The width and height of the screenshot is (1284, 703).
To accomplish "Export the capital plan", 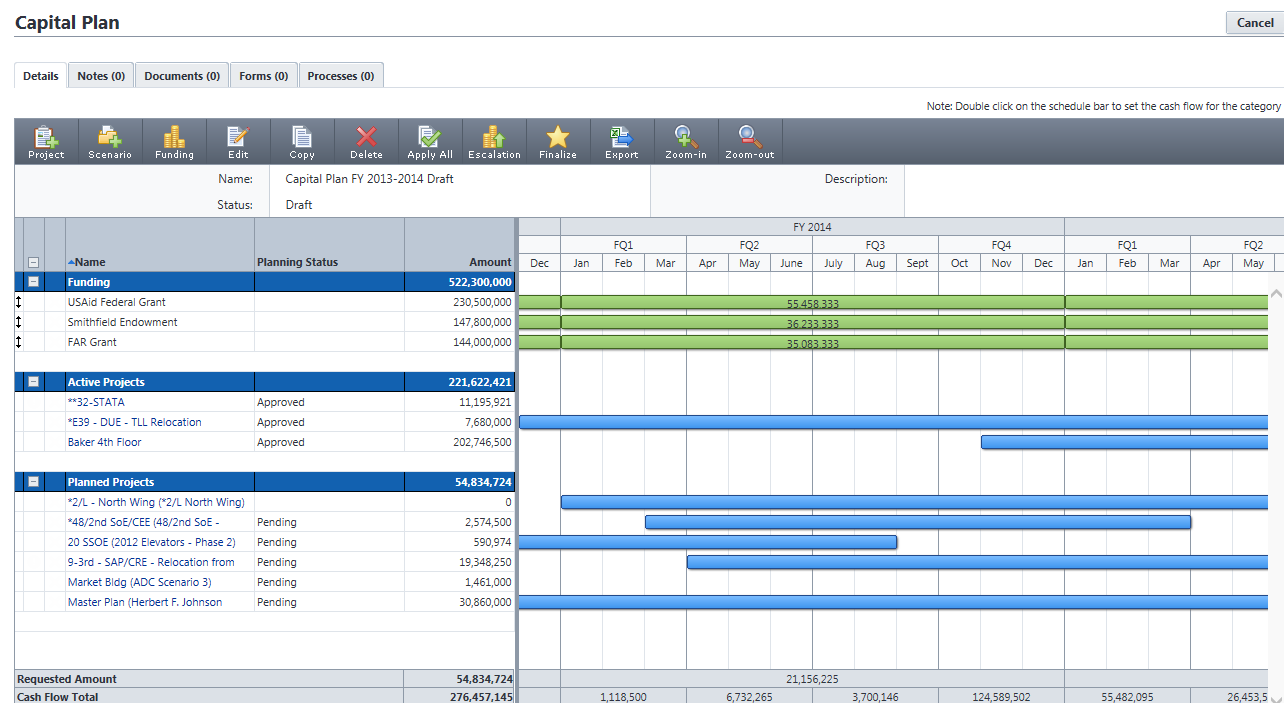I will (622, 142).
